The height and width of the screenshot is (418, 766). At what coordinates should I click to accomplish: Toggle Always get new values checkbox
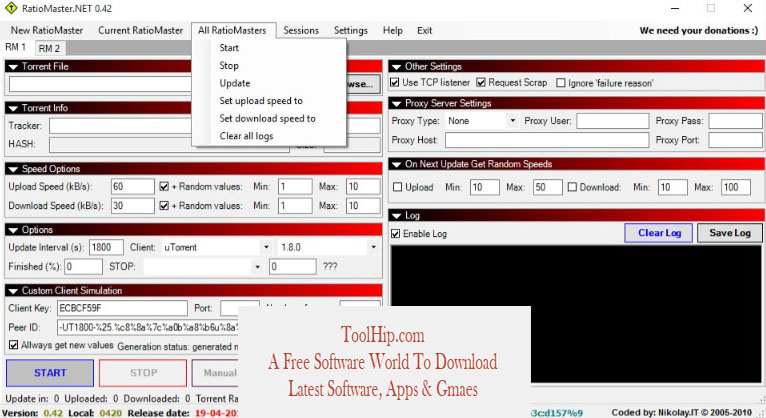14,345
